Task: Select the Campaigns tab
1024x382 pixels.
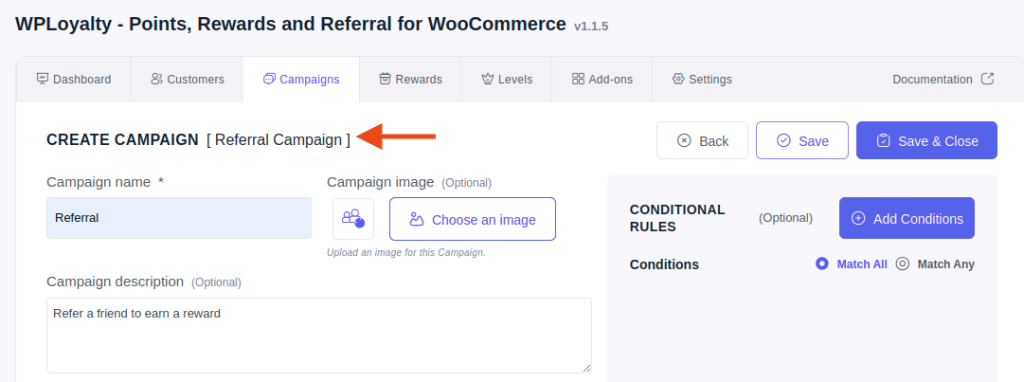Action: (301, 80)
